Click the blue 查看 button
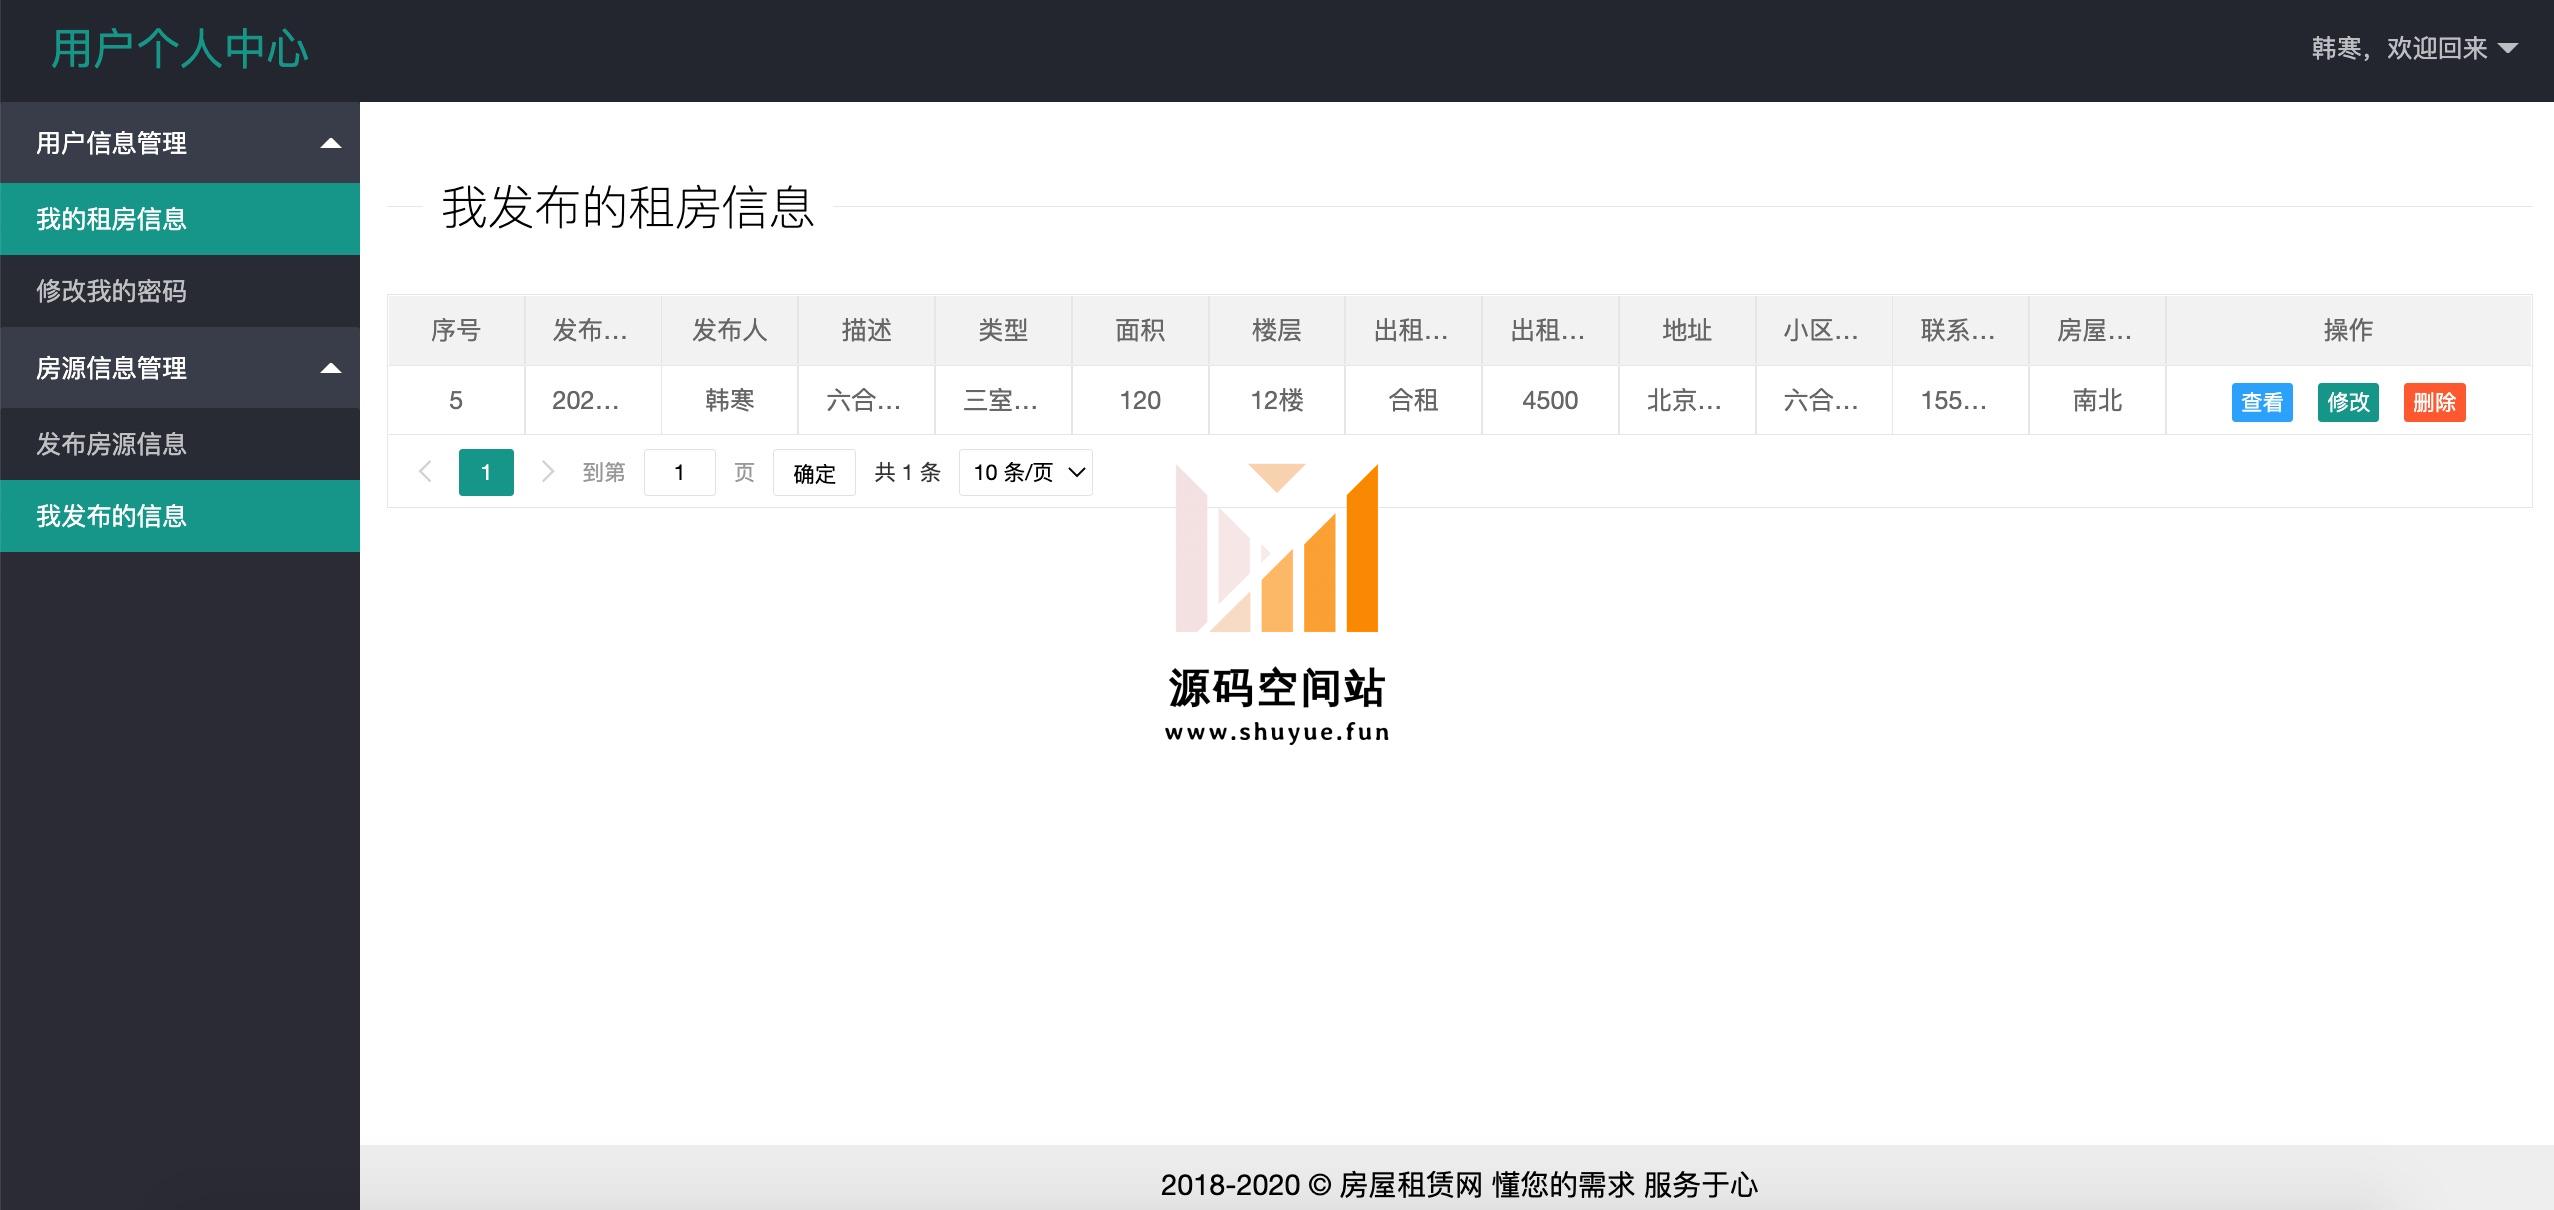Viewport: 2554px width, 1210px height. pyautogui.click(x=2262, y=402)
